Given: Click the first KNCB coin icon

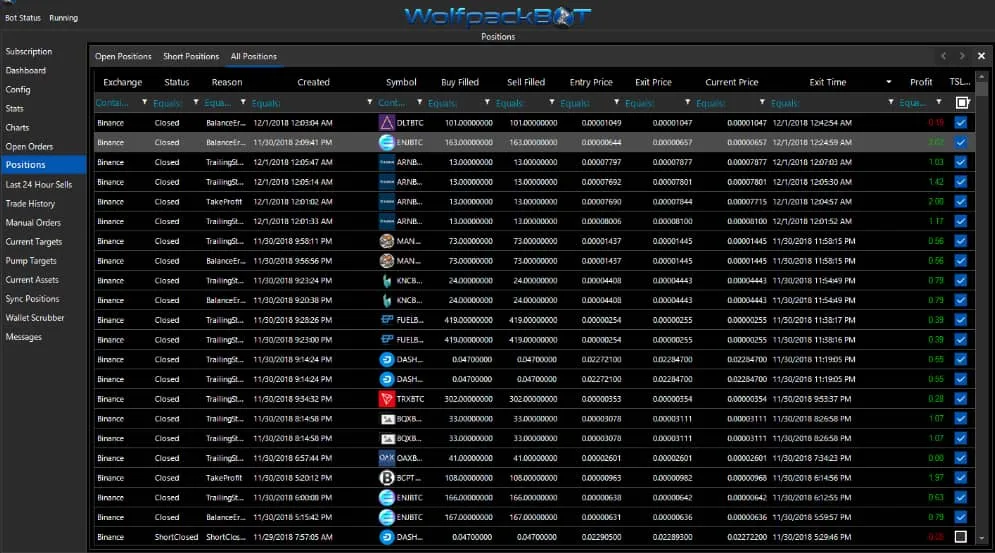Looking at the screenshot, I should [x=386, y=281].
